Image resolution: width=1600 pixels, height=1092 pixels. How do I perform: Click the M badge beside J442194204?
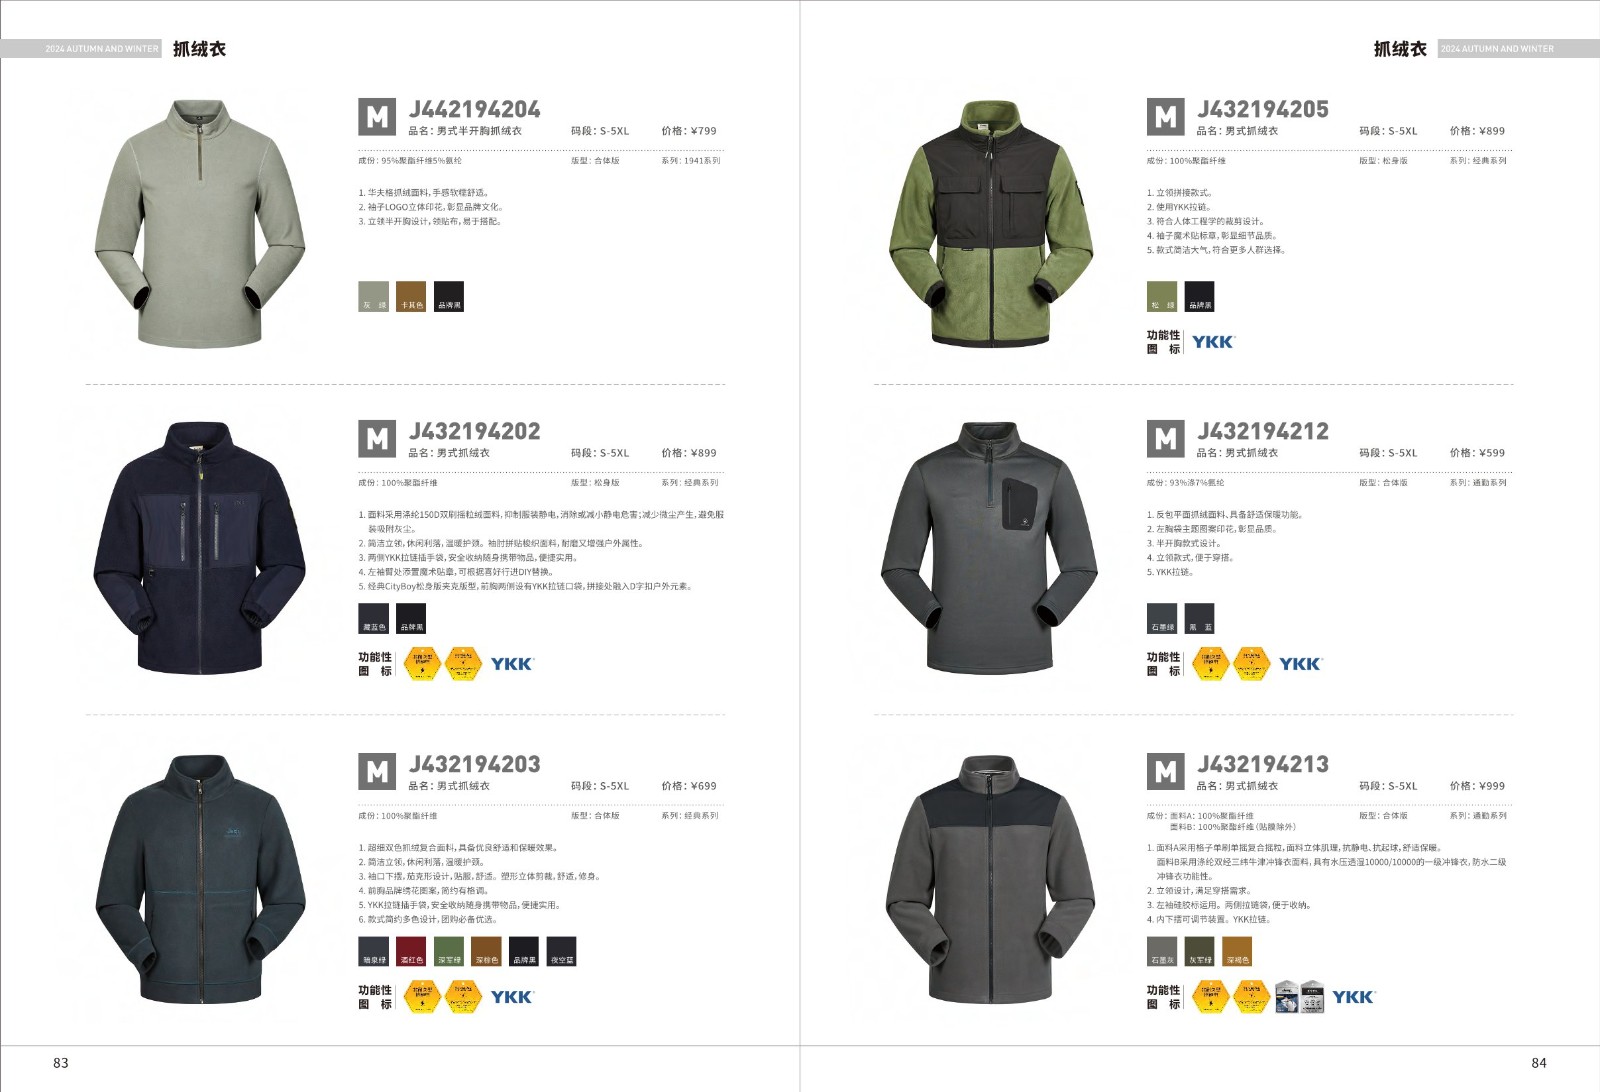coord(377,117)
